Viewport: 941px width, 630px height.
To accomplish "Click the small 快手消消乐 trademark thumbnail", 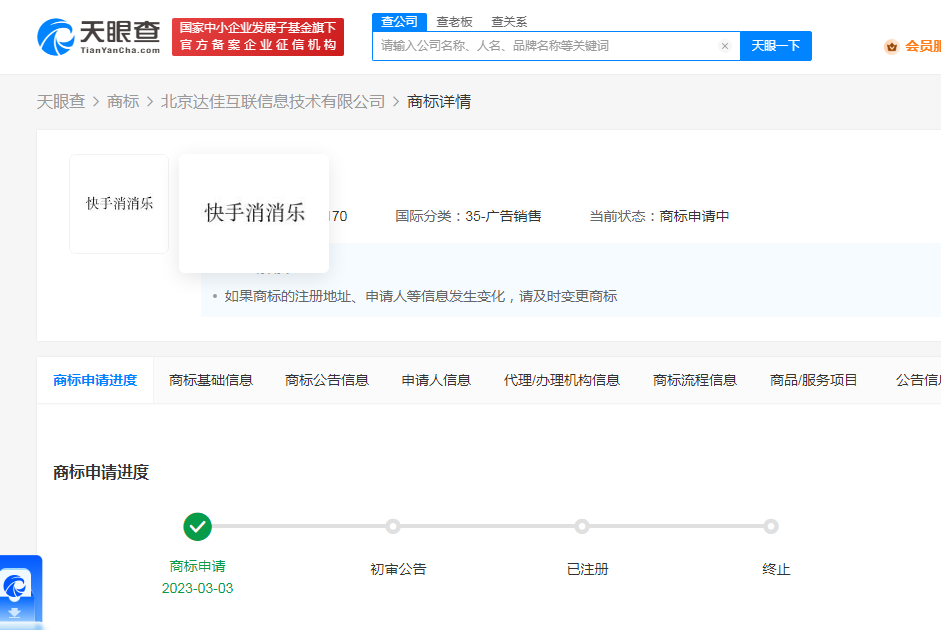I will 119,204.
